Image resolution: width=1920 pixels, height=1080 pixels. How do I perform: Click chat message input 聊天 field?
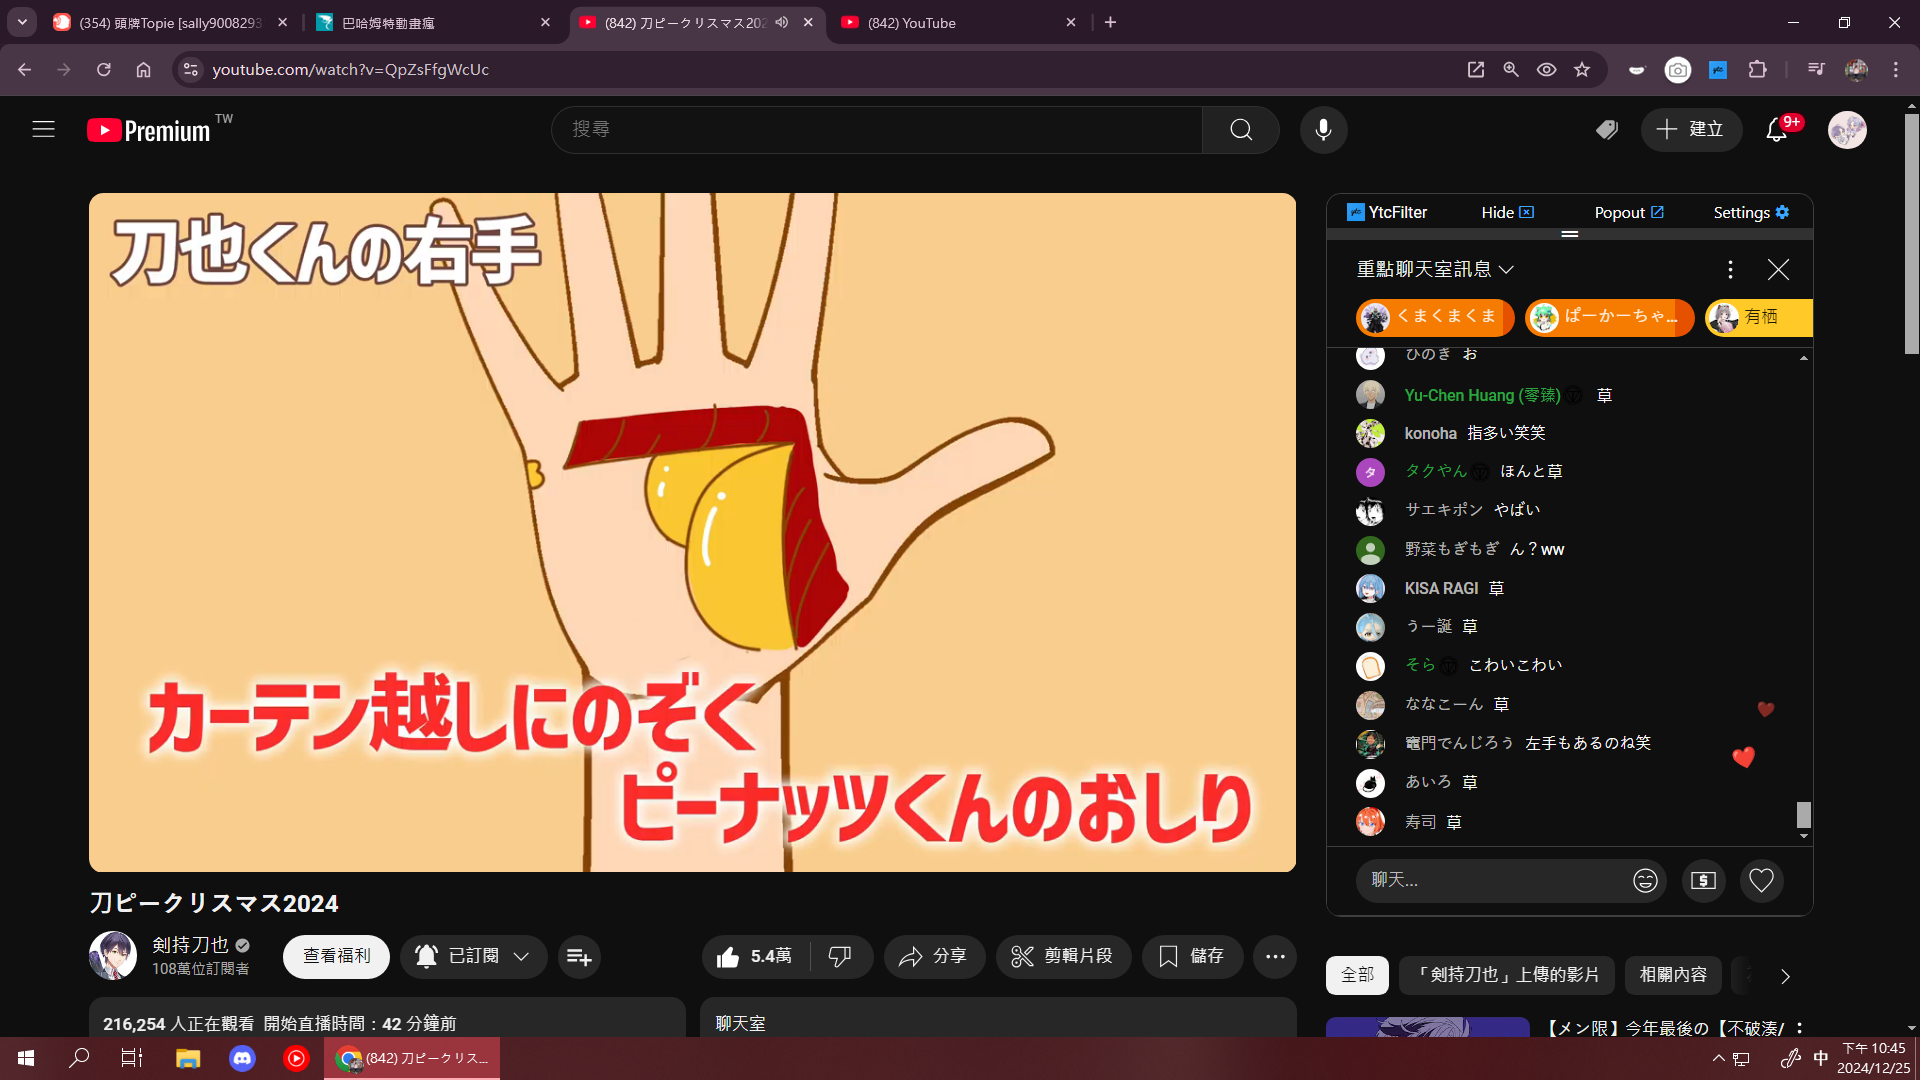tap(1495, 880)
